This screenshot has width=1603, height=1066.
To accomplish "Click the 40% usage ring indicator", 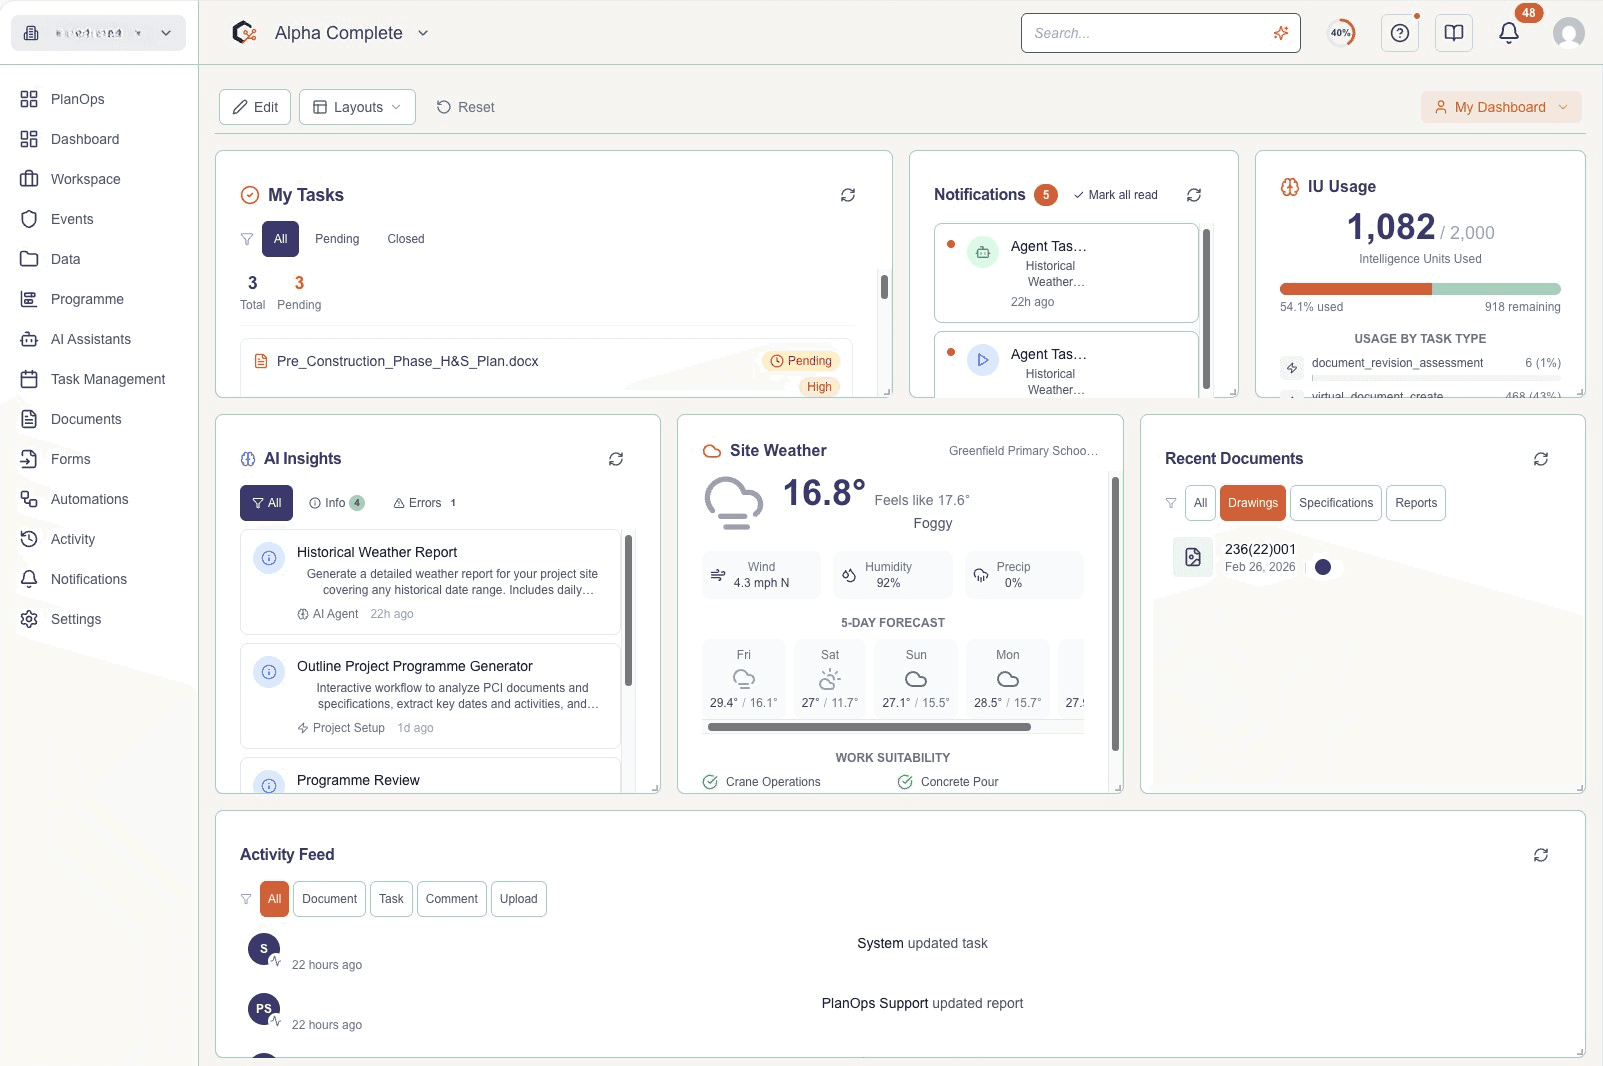I will tap(1340, 32).
